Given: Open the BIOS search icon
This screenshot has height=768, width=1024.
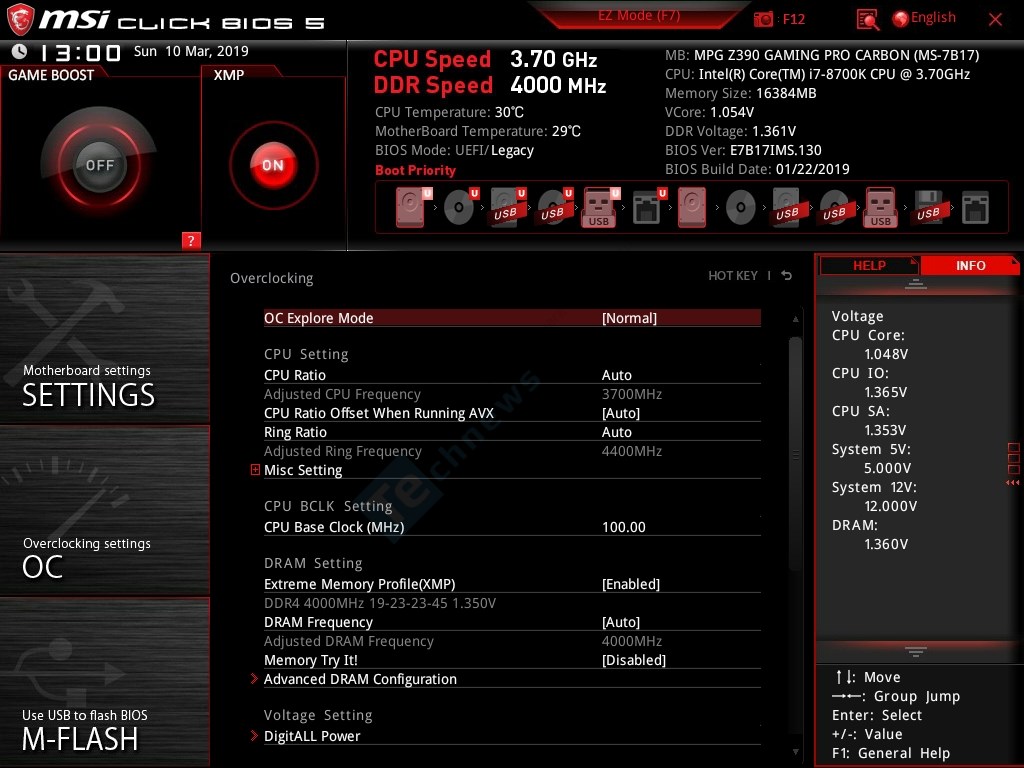Looking at the screenshot, I should (x=868, y=19).
